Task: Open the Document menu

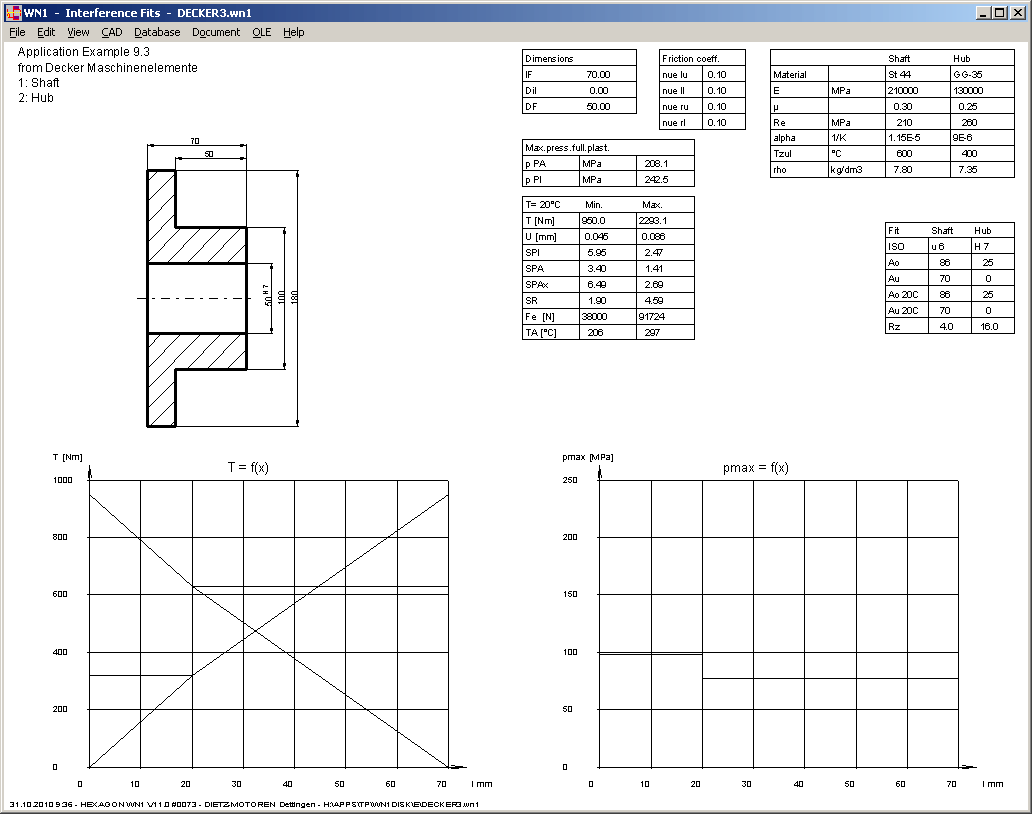Action: coord(216,32)
